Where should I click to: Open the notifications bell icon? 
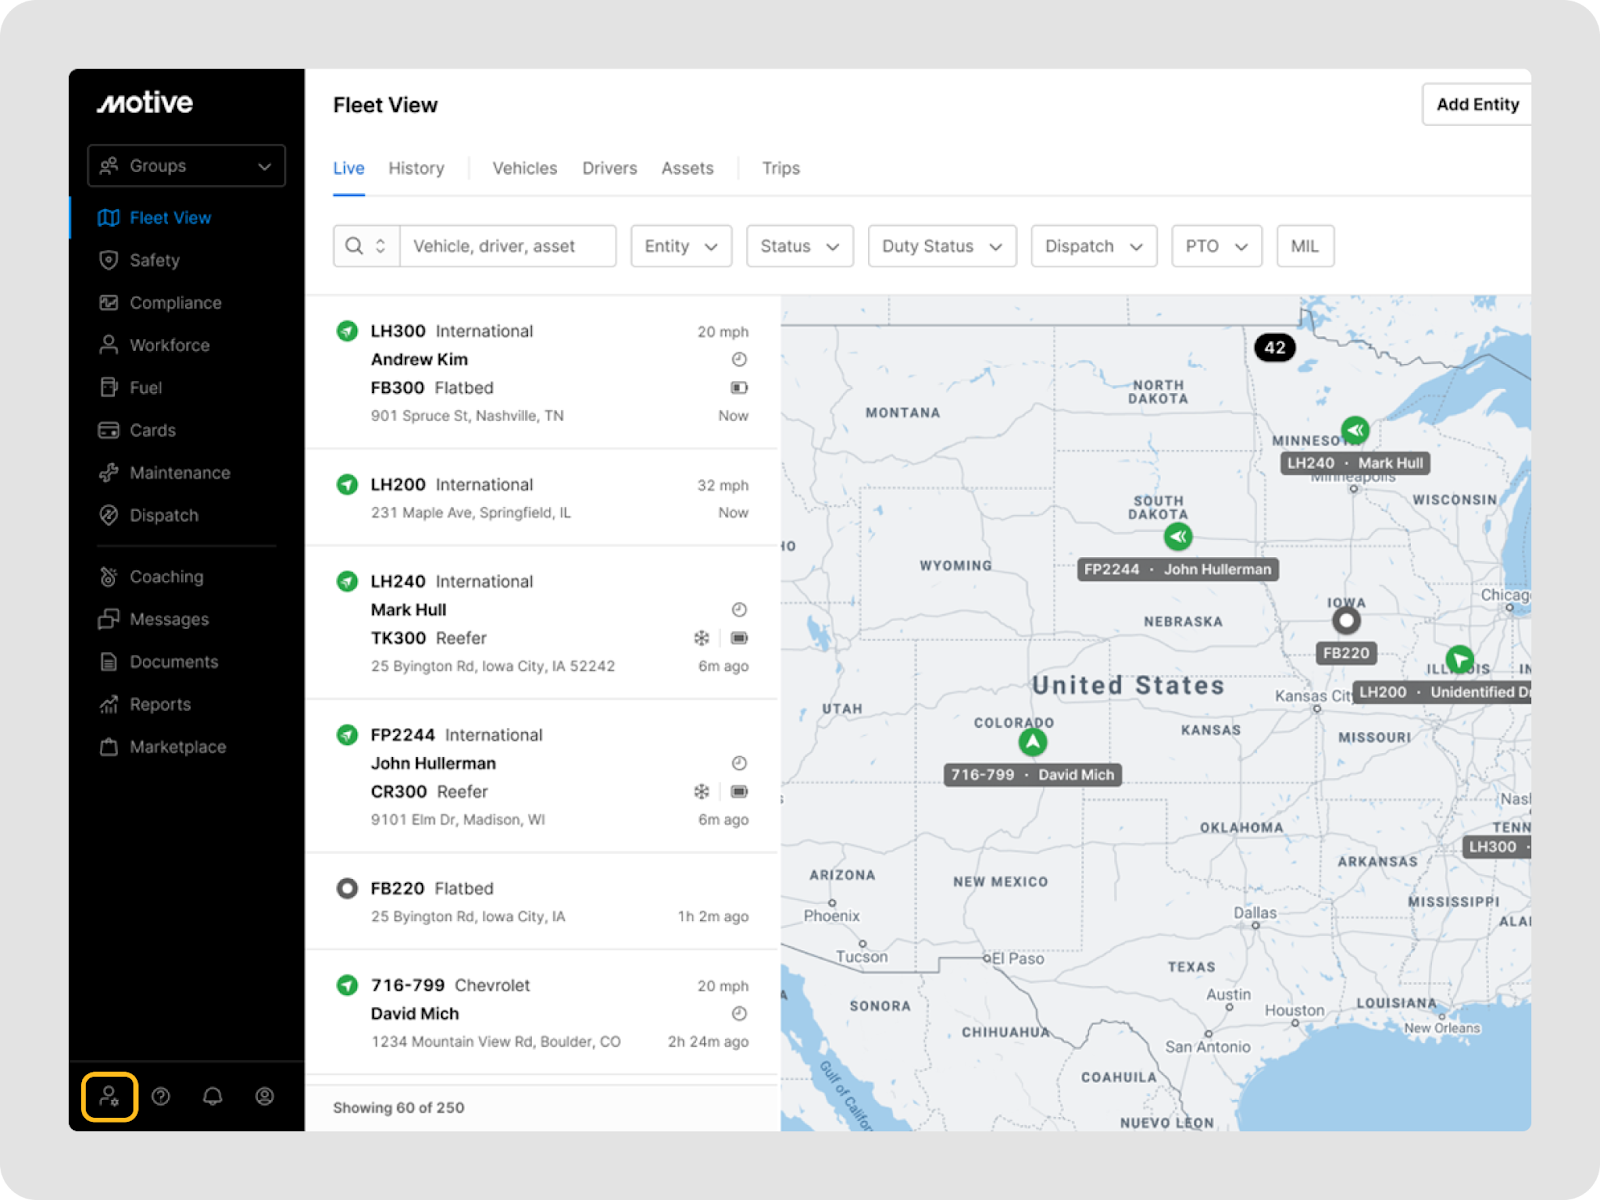pyautogui.click(x=213, y=1097)
